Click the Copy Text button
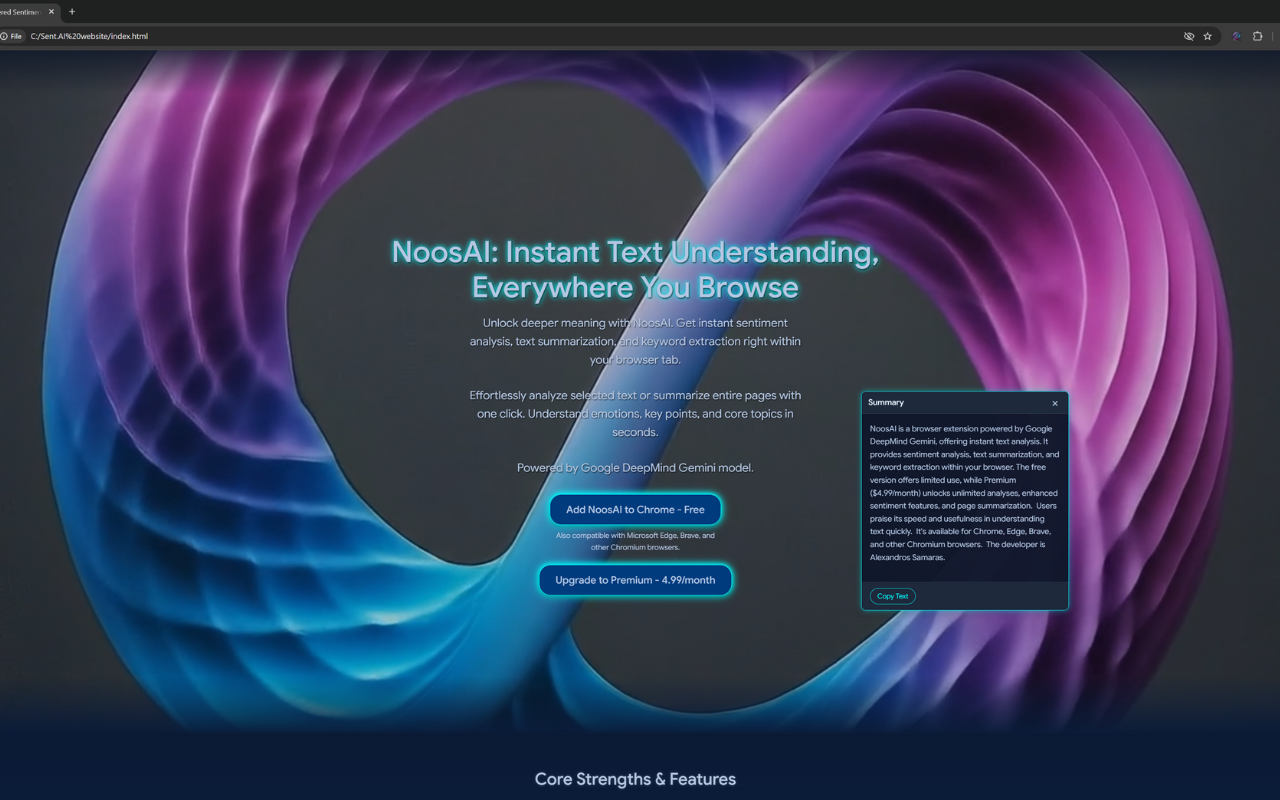This screenshot has height=800, width=1280. (x=893, y=596)
